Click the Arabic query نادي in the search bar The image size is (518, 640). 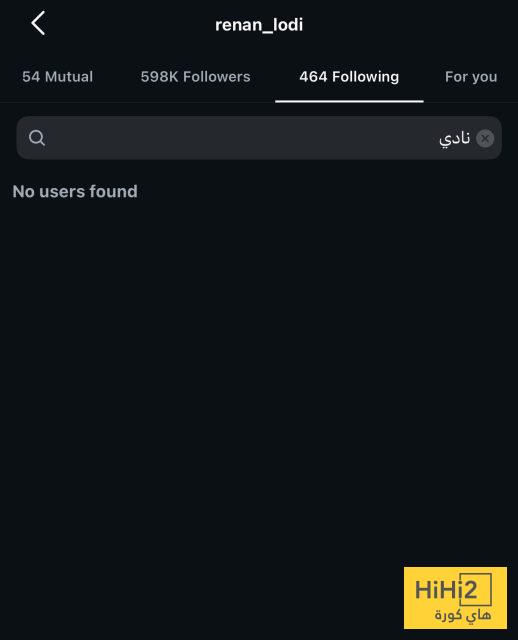[454, 138]
